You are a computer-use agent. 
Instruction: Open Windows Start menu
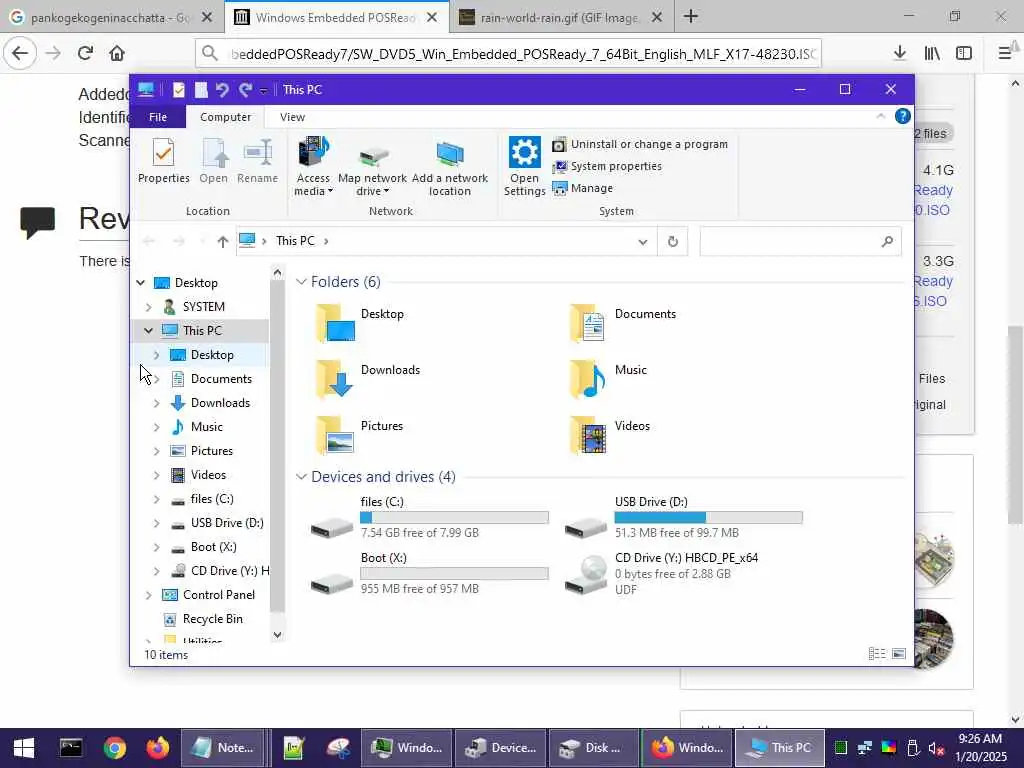pos(24,748)
